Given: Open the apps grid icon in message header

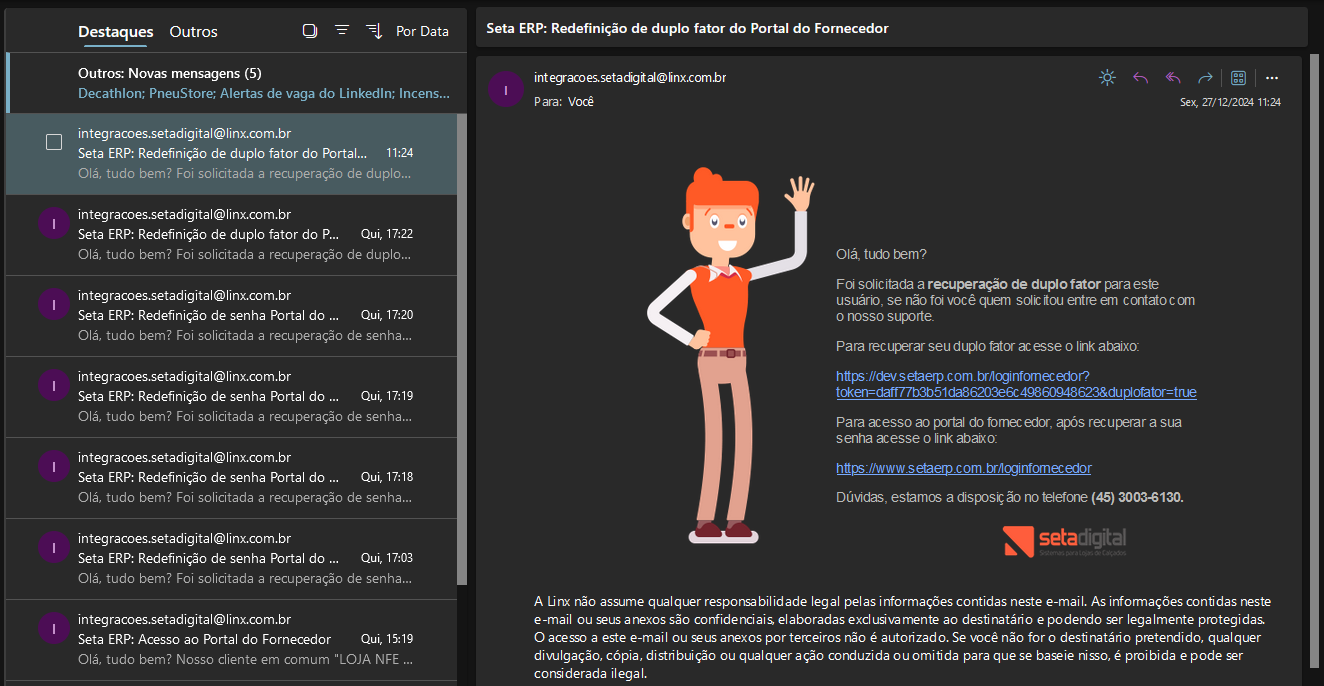Looking at the screenshot, I should [x=1238, y=78].
